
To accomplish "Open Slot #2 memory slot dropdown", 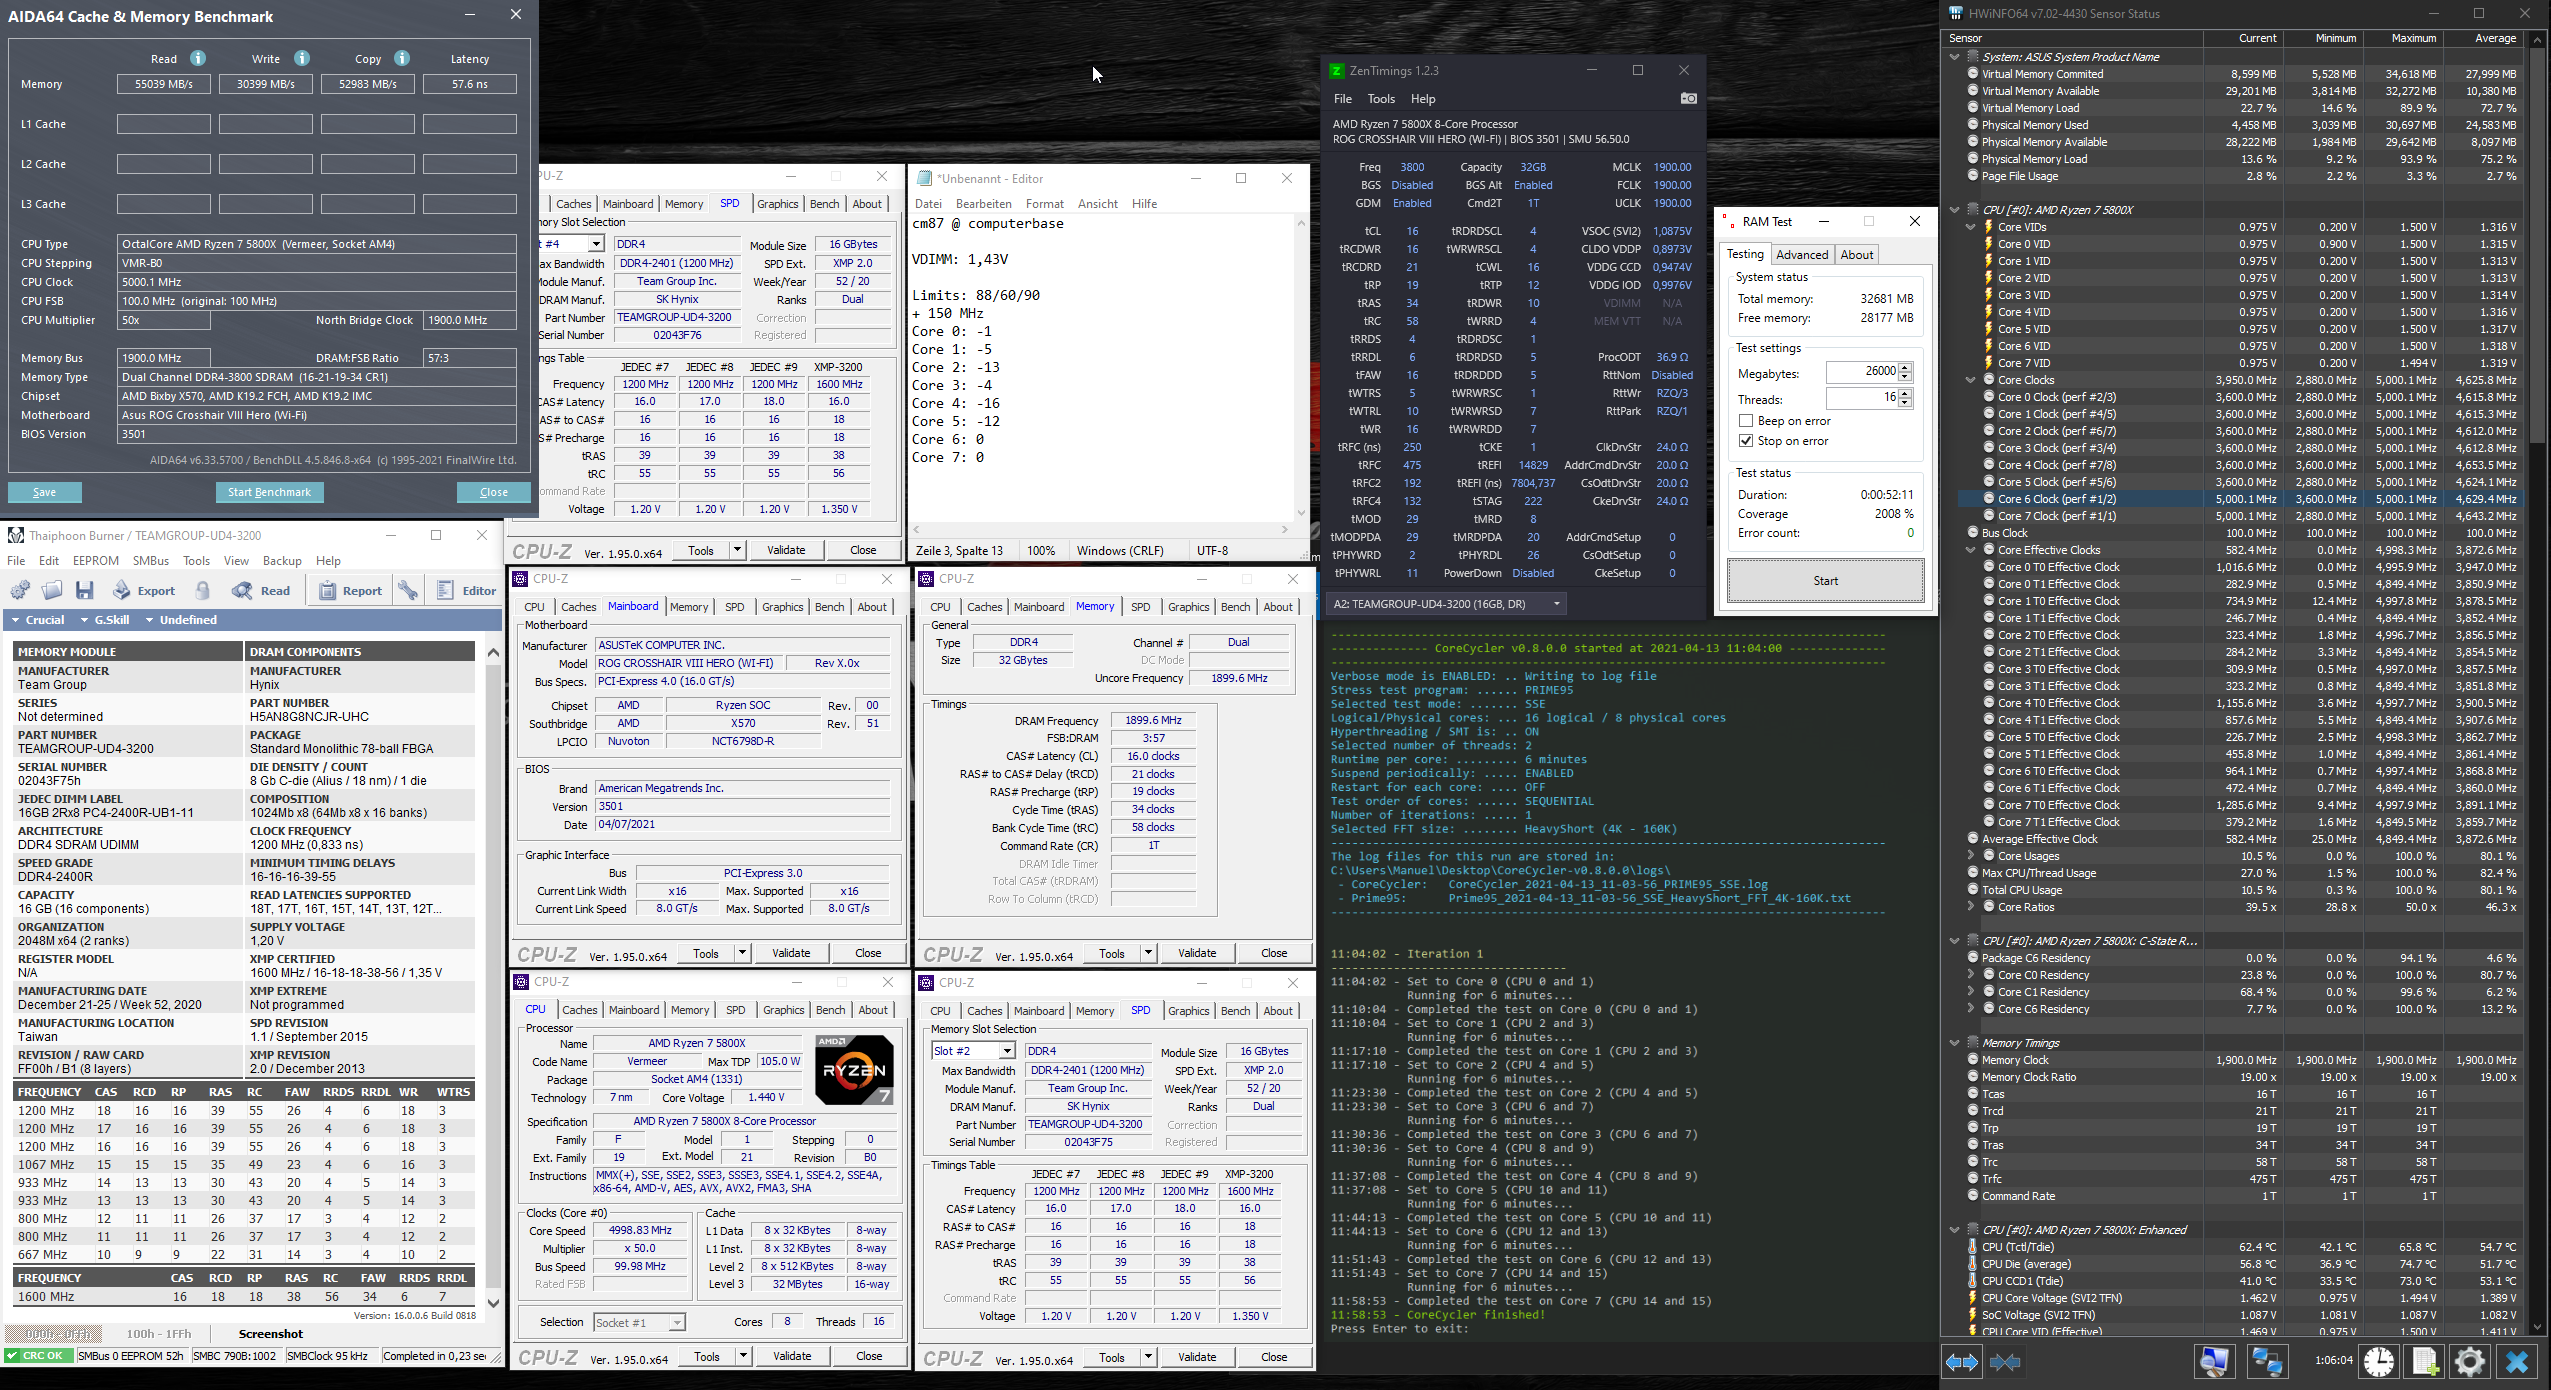I will [x=1007, y=1051].
